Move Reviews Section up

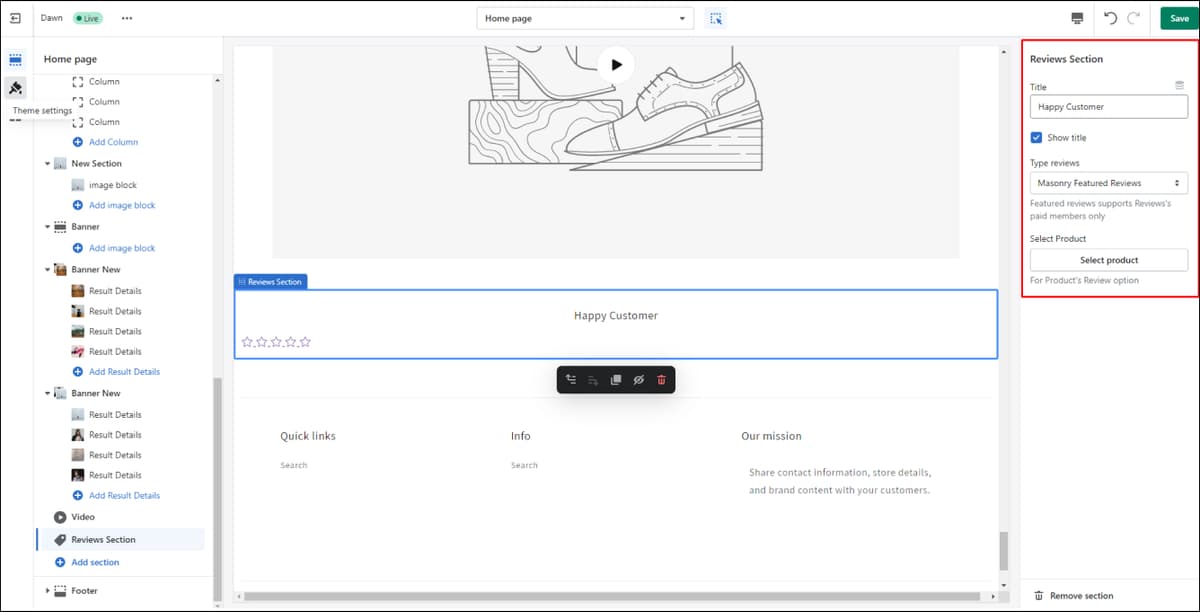[x=571, y=380]
